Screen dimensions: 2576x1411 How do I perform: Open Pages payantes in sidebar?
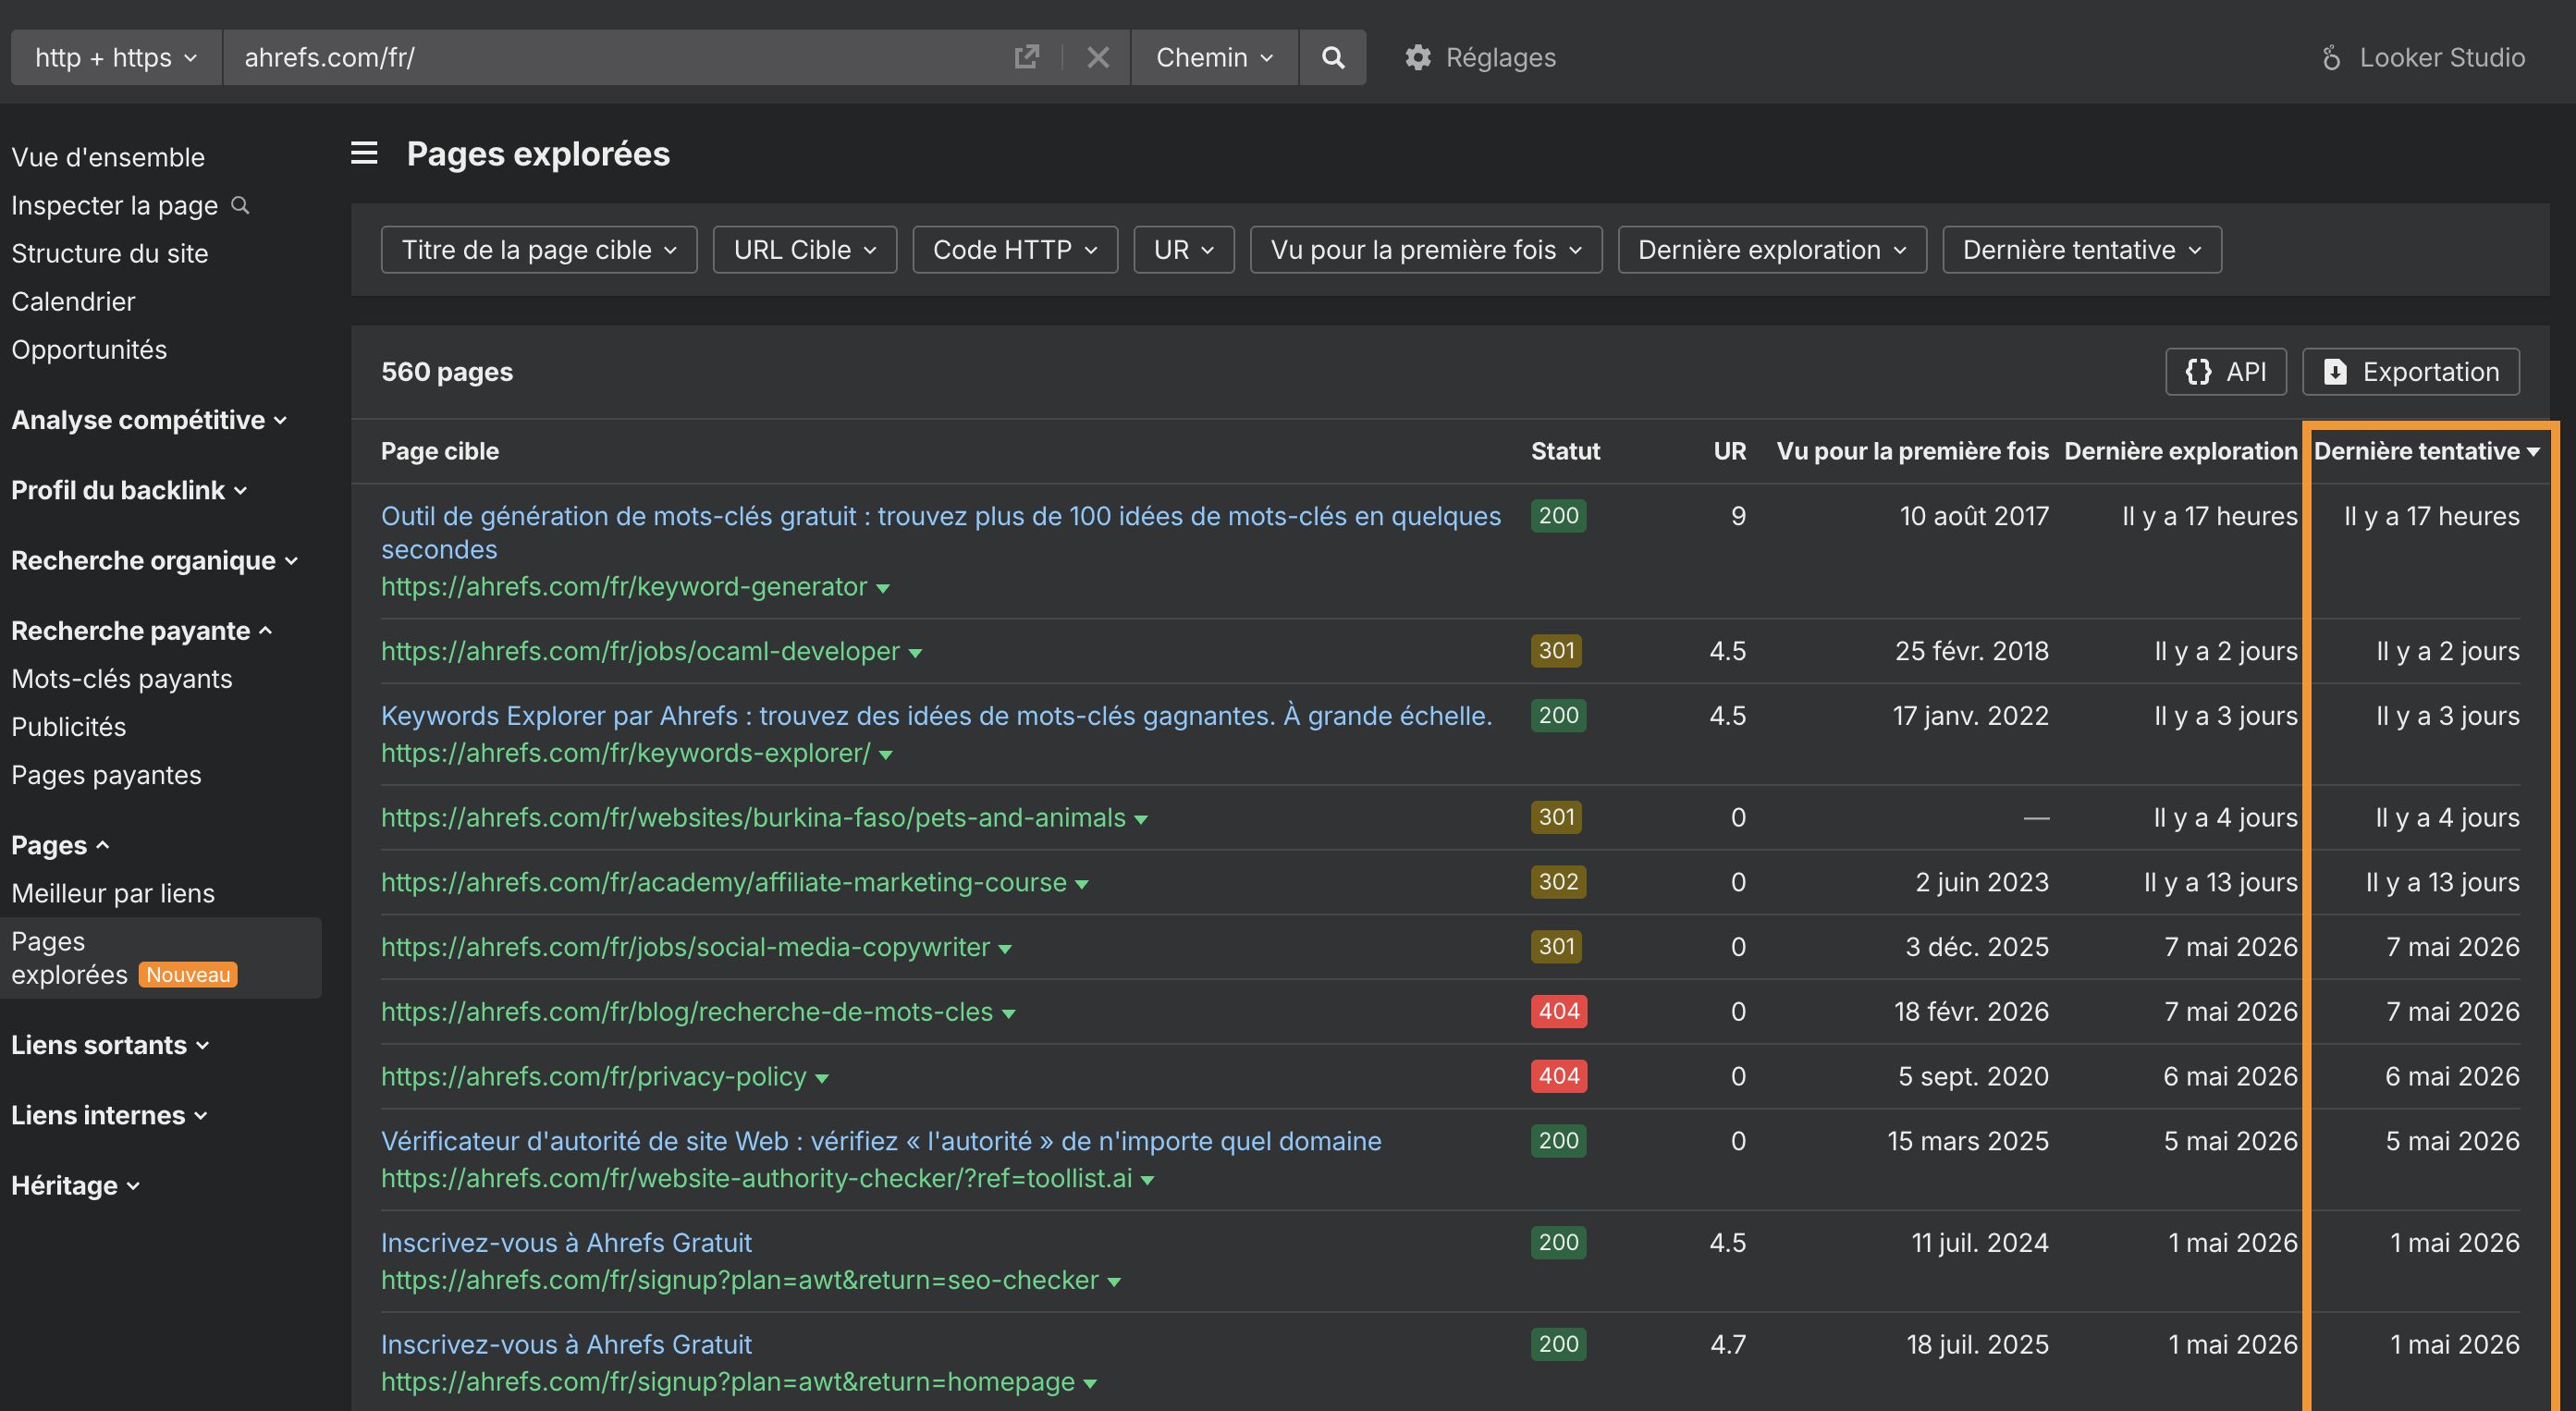click(106, 775)
